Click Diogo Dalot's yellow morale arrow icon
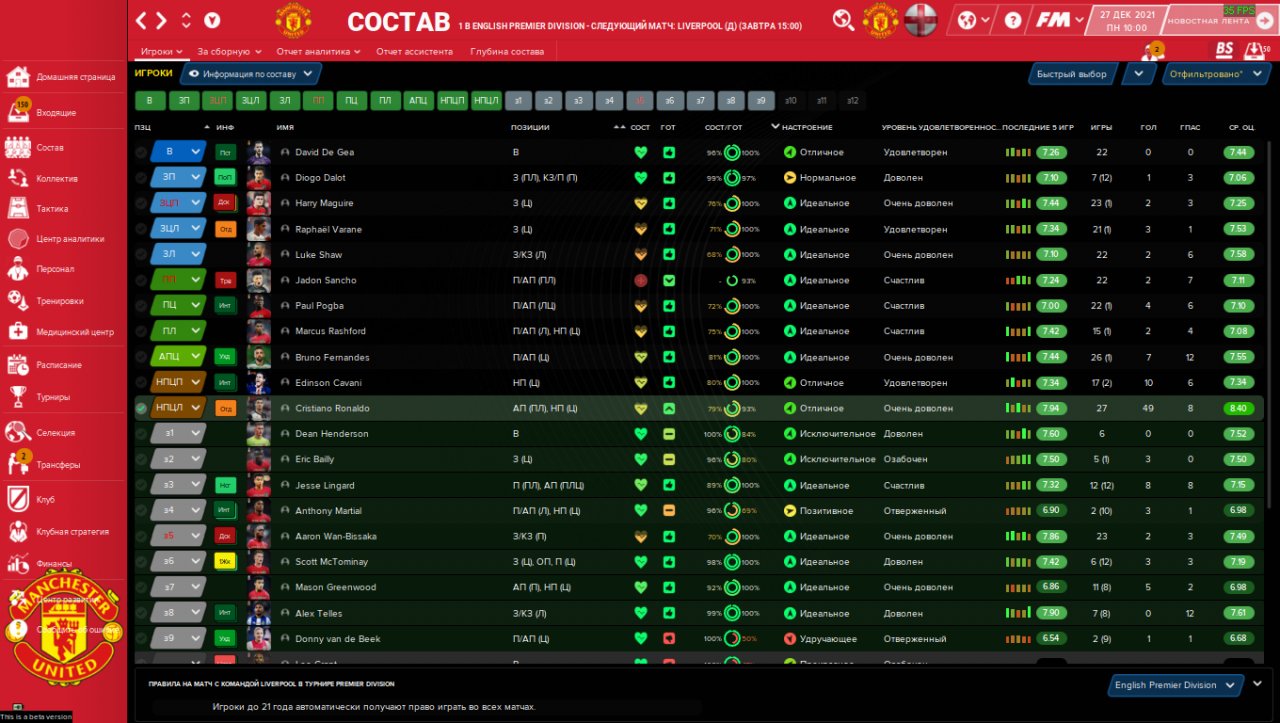 click(x=790, y=178)
